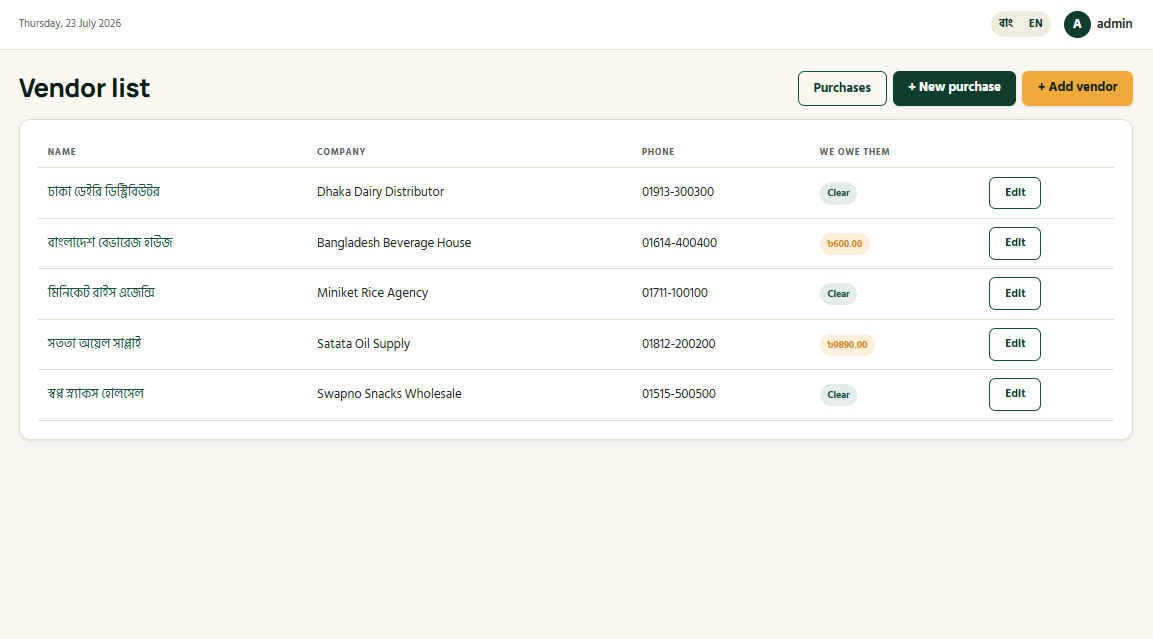
Task: Edit Dhaka Dairy Distributor vendor
Action: click(x=1015, y=193)
